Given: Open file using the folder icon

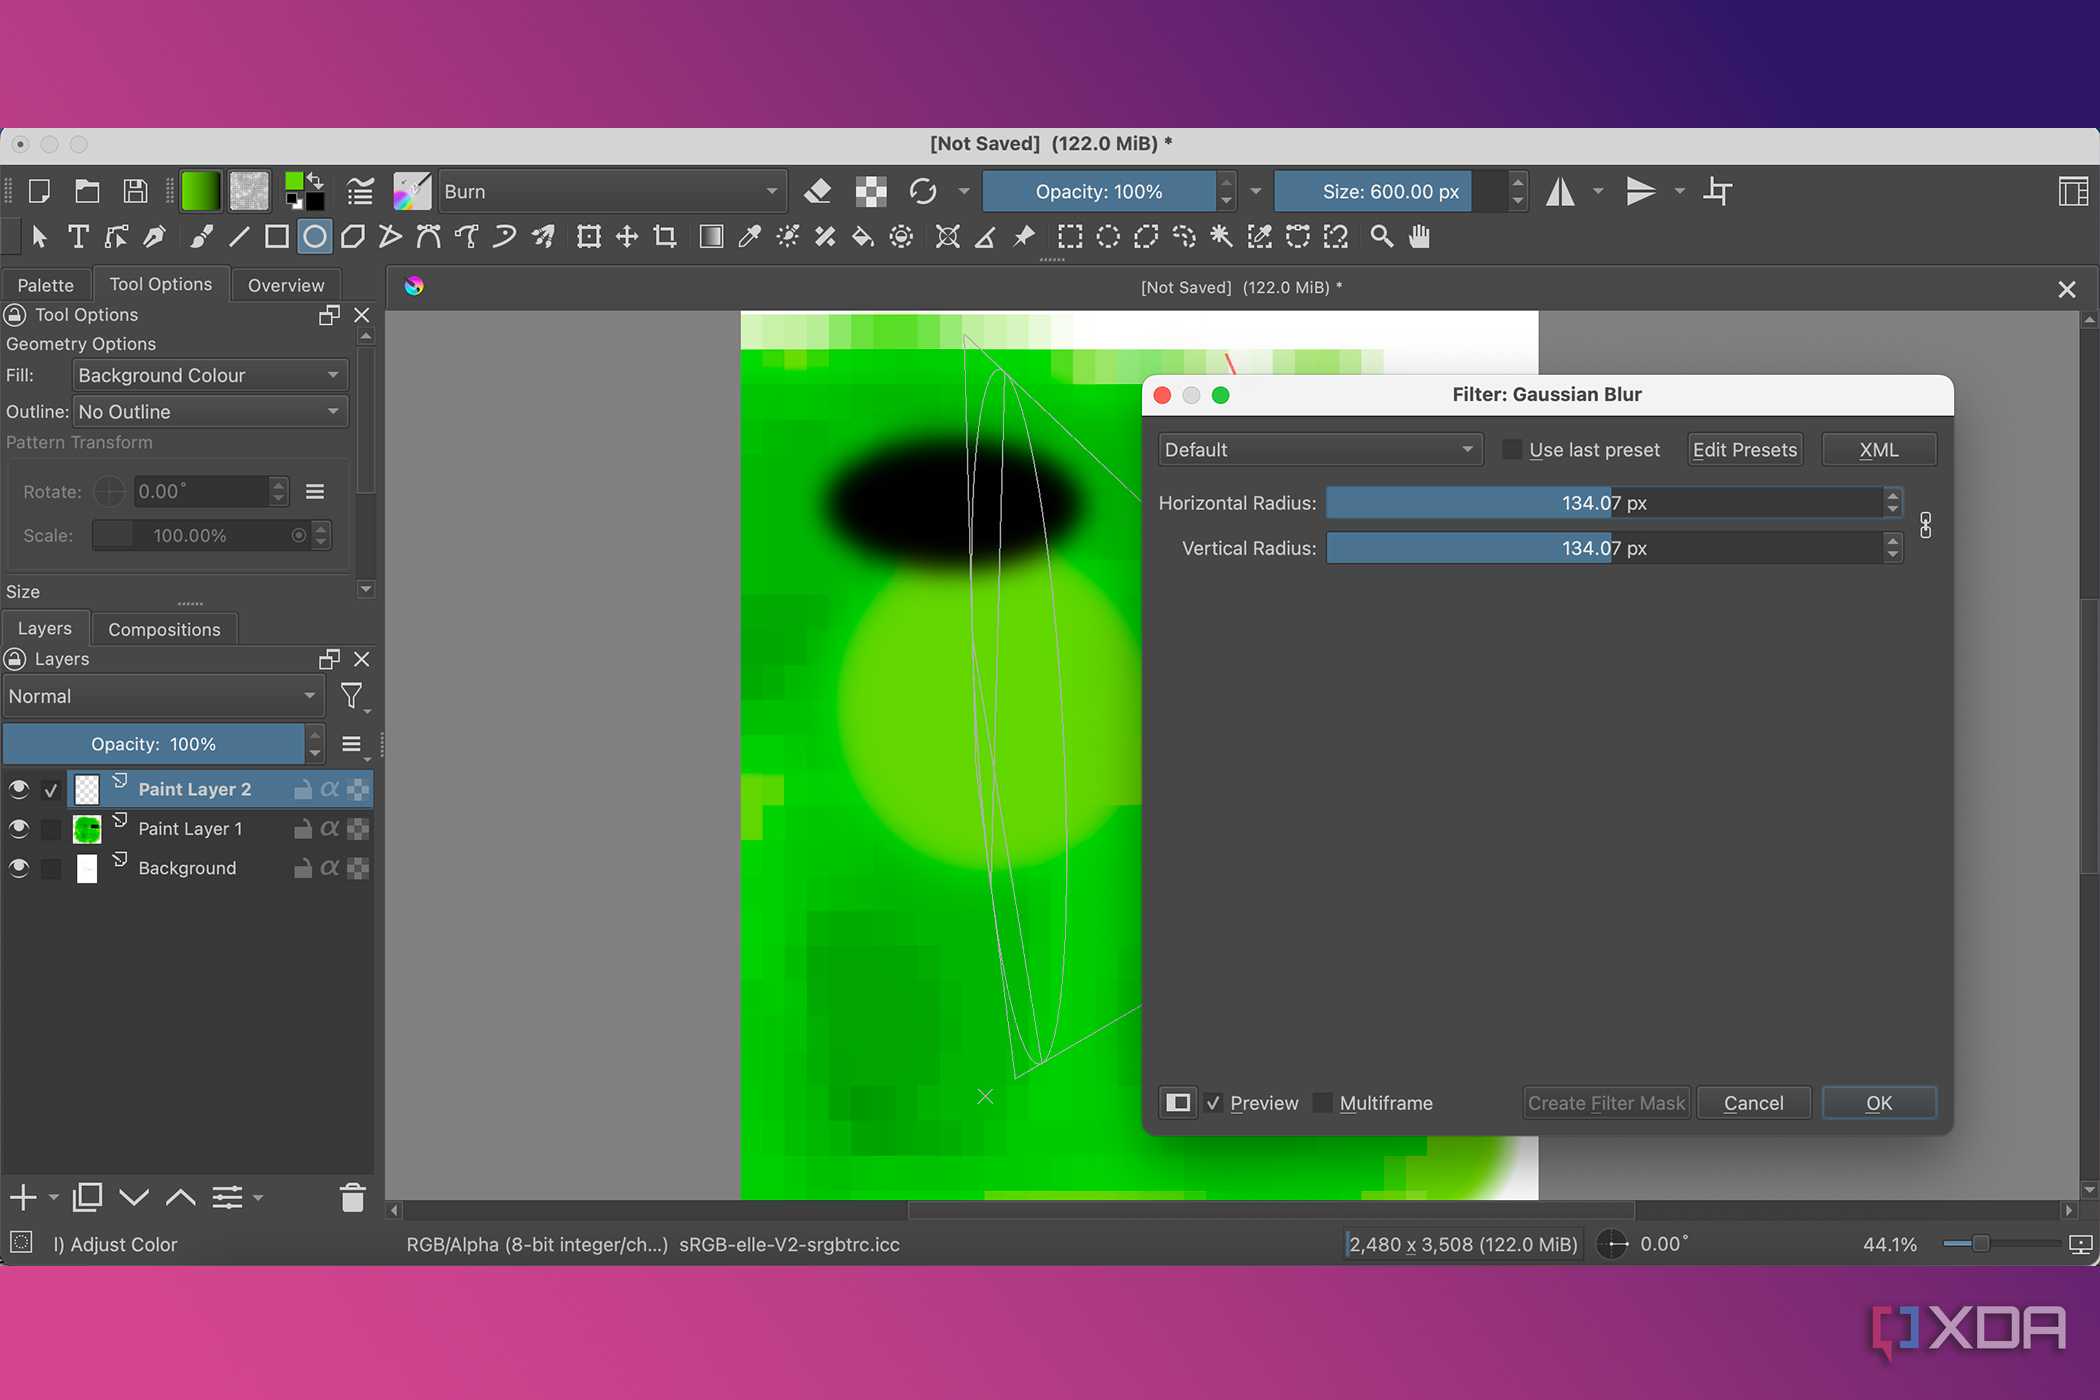Looking at the screenshot, I should pyautogui.click(x=87, y=191).
